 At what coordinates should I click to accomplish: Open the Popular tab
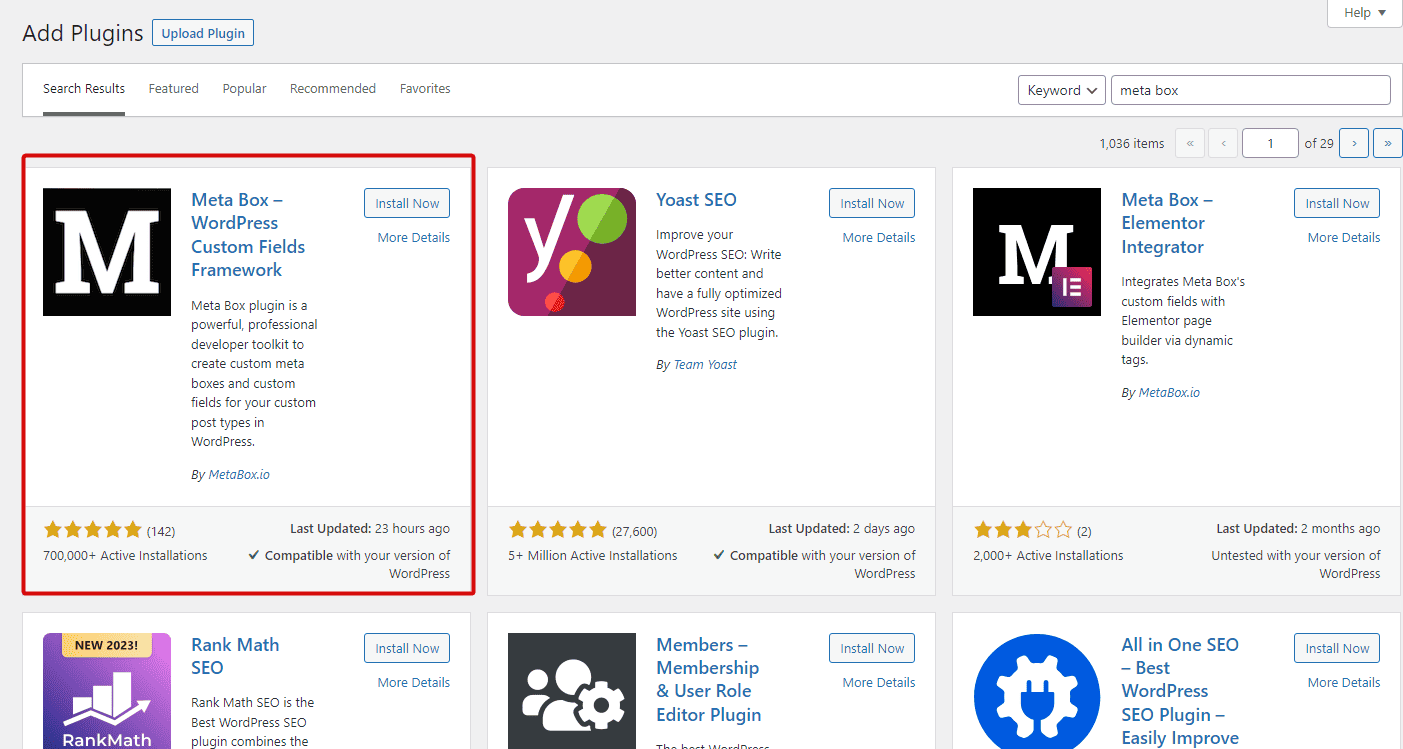[245, 89]
